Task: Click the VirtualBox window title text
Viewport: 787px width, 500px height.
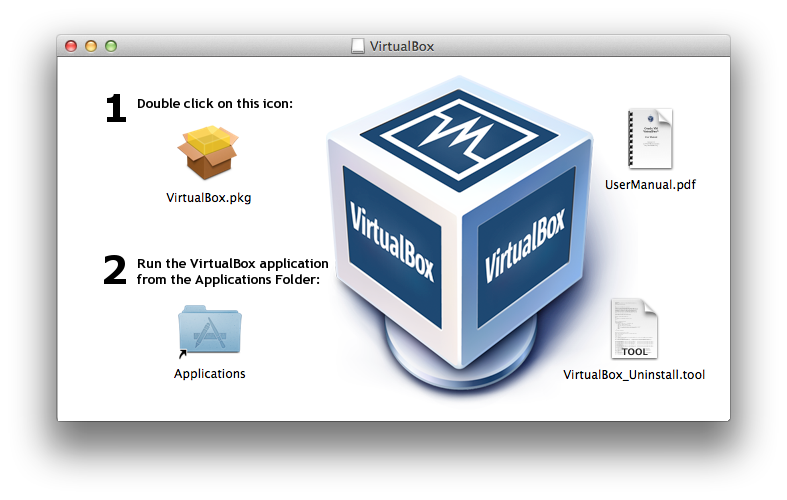Action: [402, 46]
